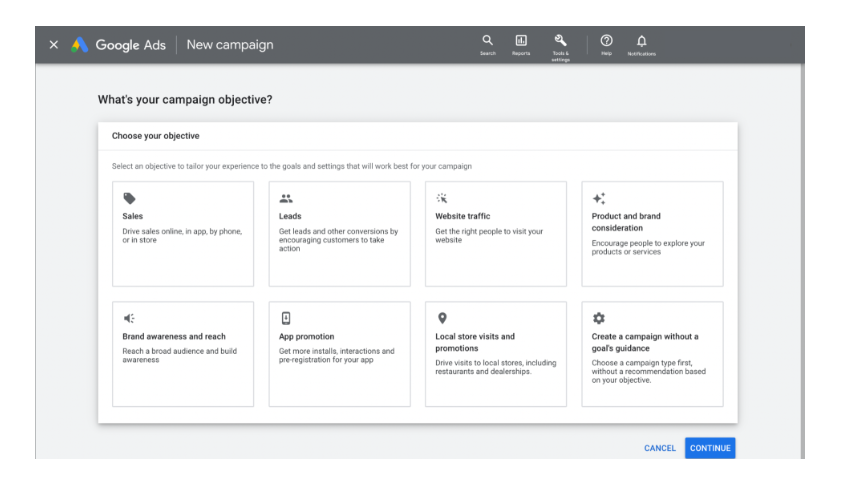Select the Sales objective title
This screenshot has height=501, width=850.
pyautogui.click(x=132, y=216)
